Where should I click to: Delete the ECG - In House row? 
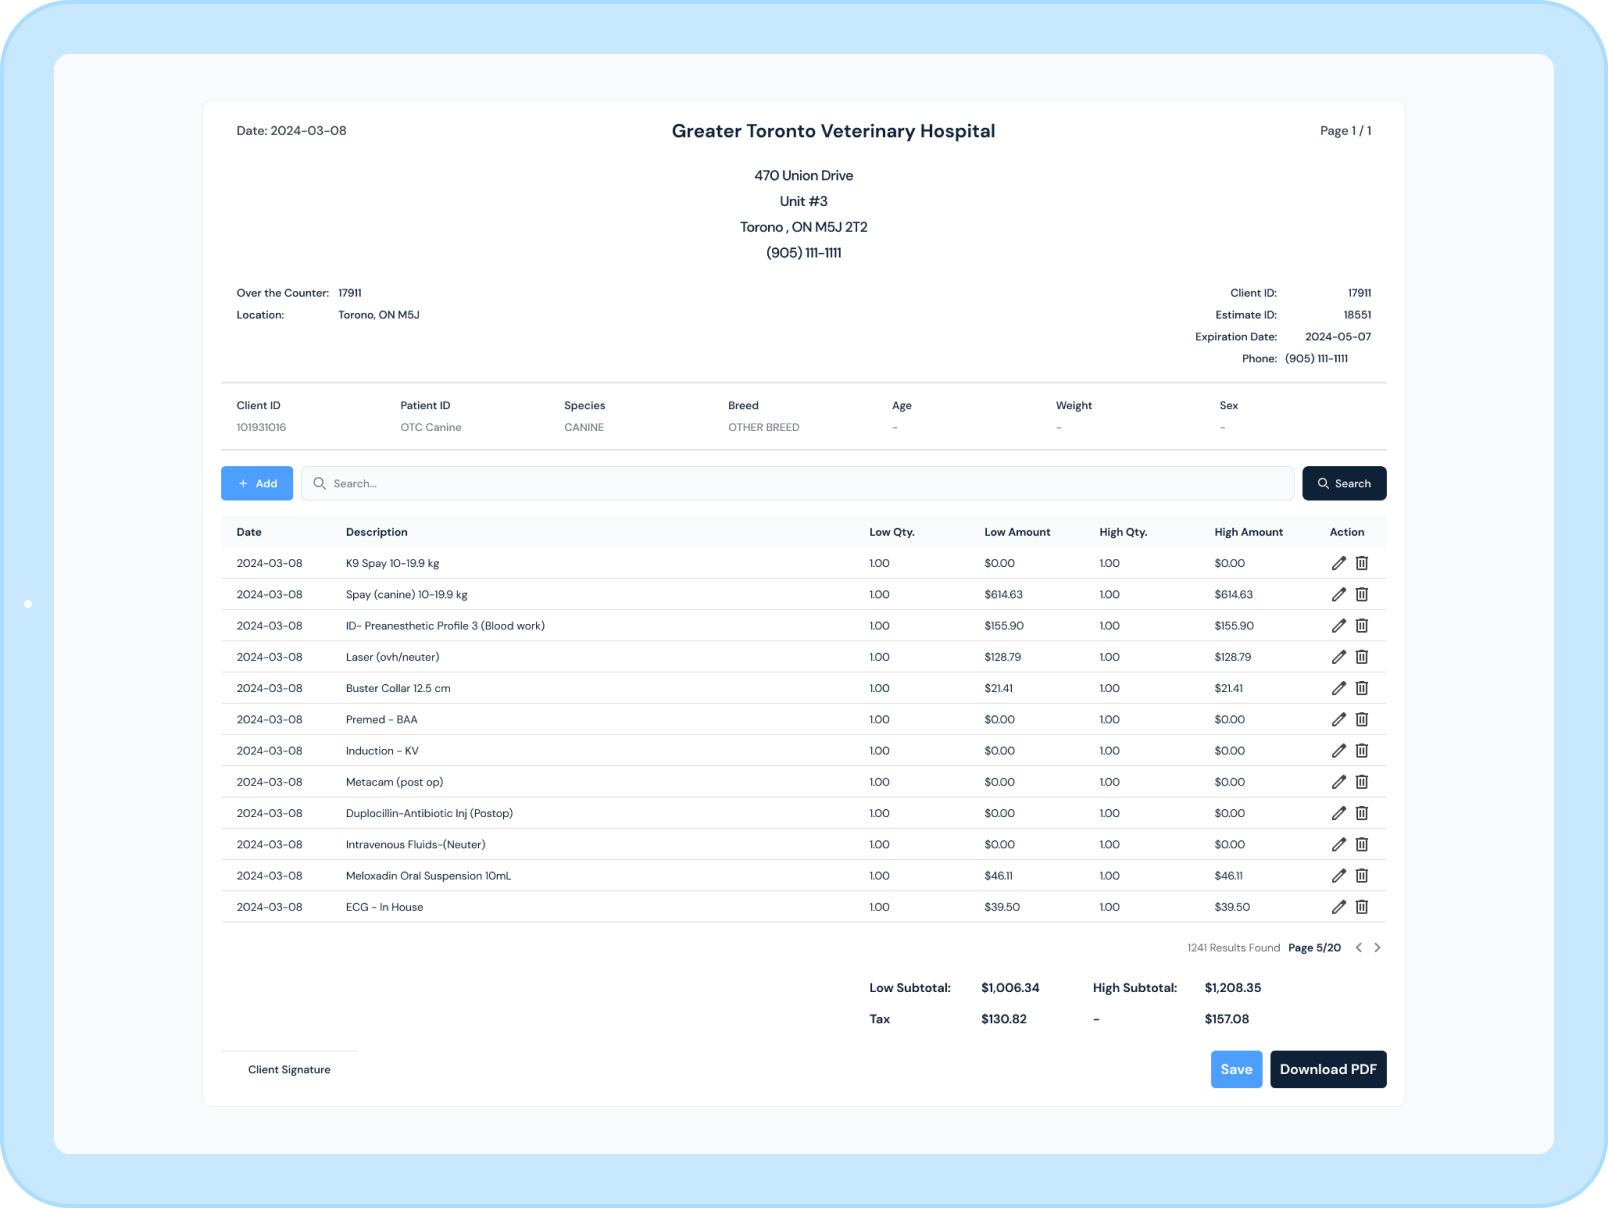pos(1361,907)
